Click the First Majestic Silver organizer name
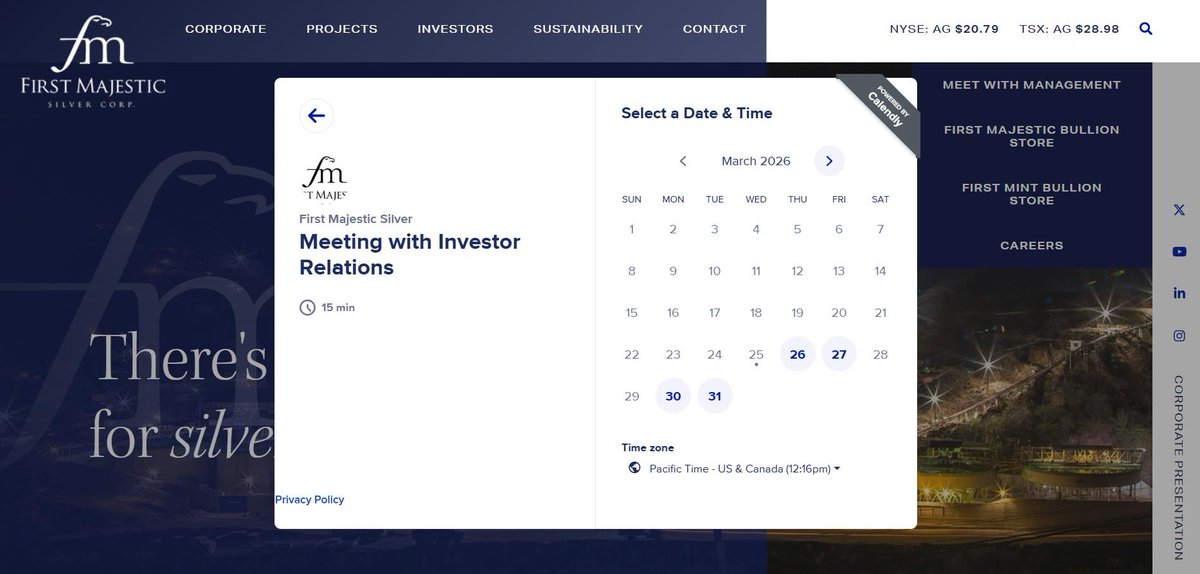Viewport: 1200px width, 574px height. click(x=356, y=218)
